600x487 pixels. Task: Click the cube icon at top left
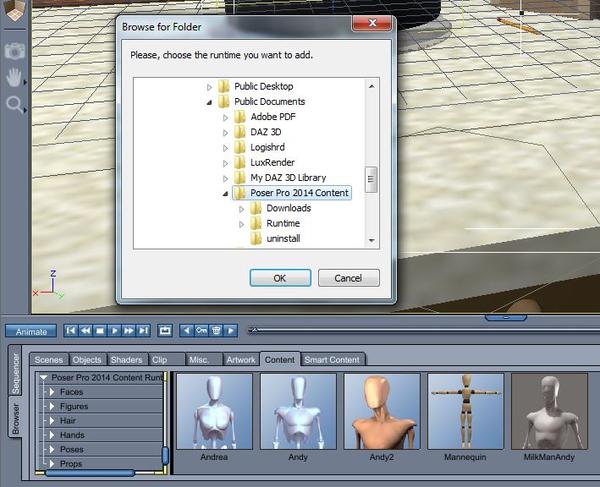(14, 10)
